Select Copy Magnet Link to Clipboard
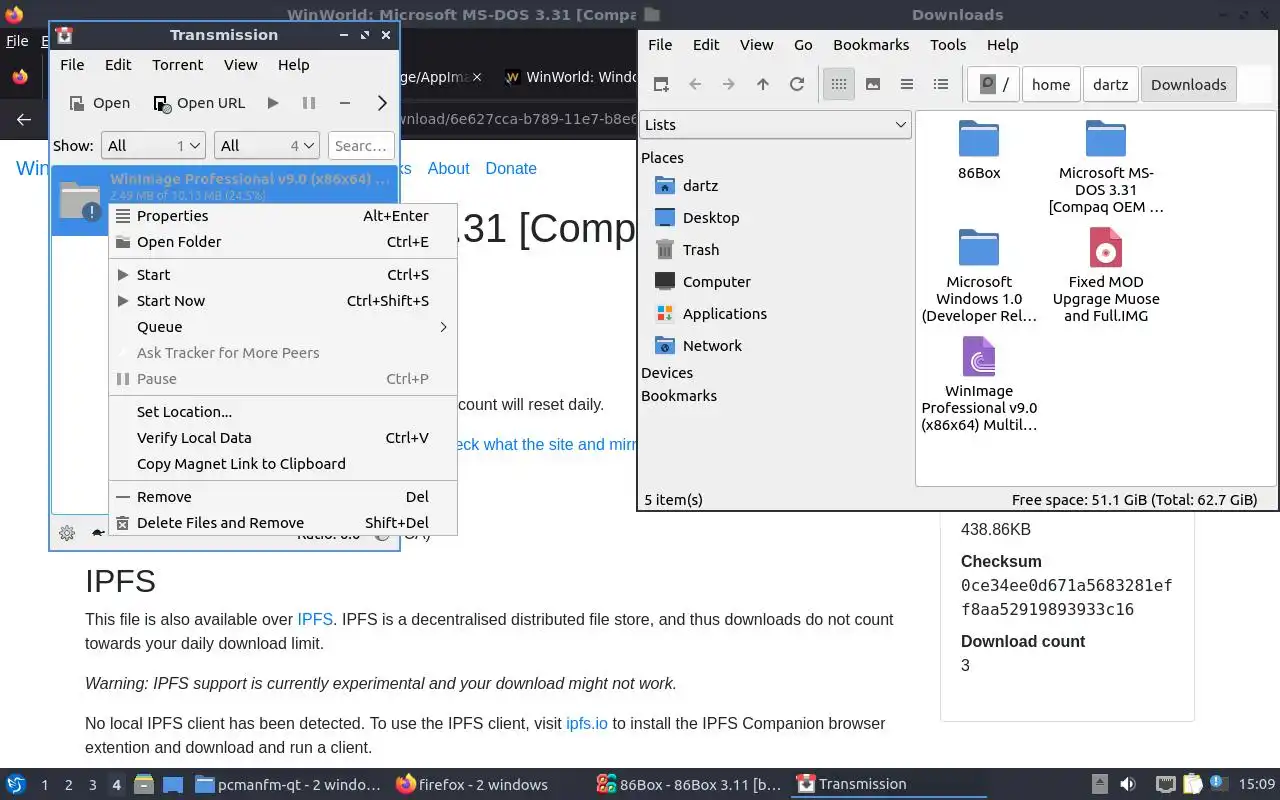The height and width of the screenshot is (800, 1280). click(x=283, y=464)
